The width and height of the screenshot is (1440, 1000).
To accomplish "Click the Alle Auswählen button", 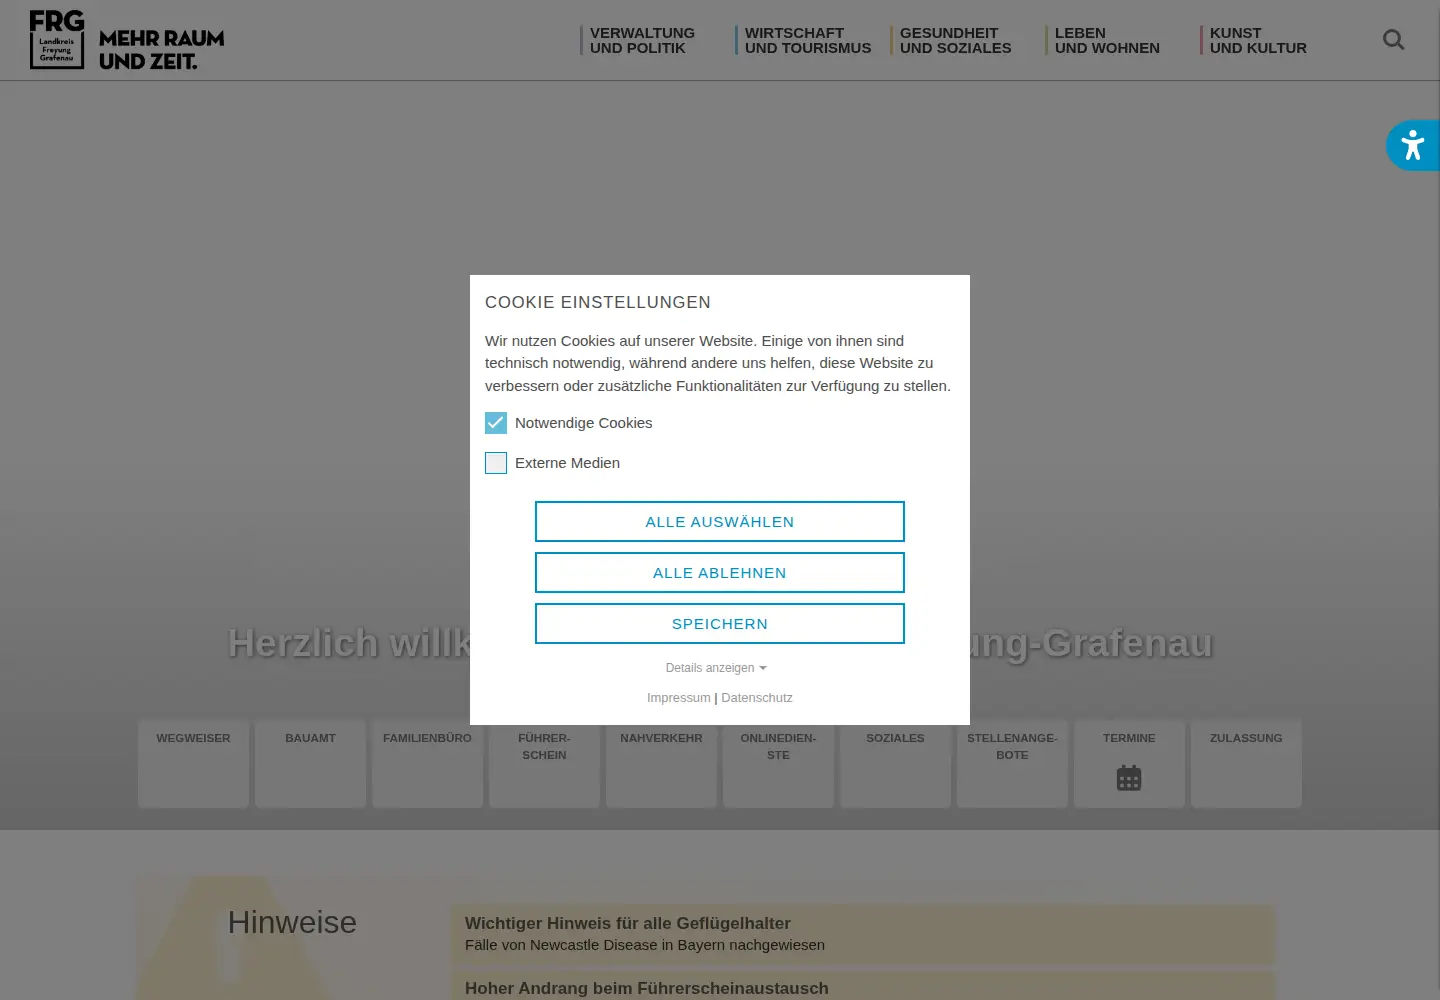I will pyautogui.click(x=720, y=522).
